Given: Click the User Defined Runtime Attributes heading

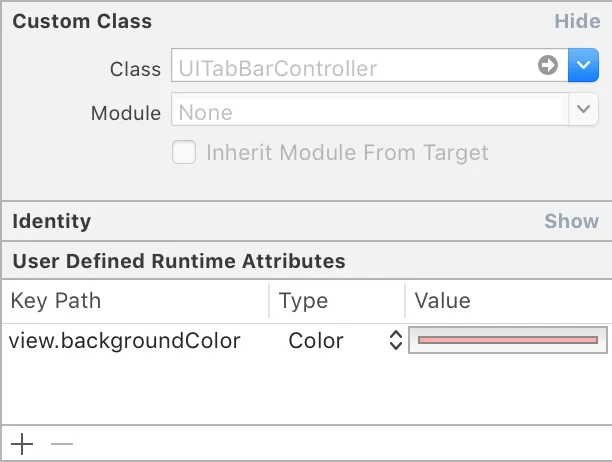Looking at the screenshot, I should [179, 262].
